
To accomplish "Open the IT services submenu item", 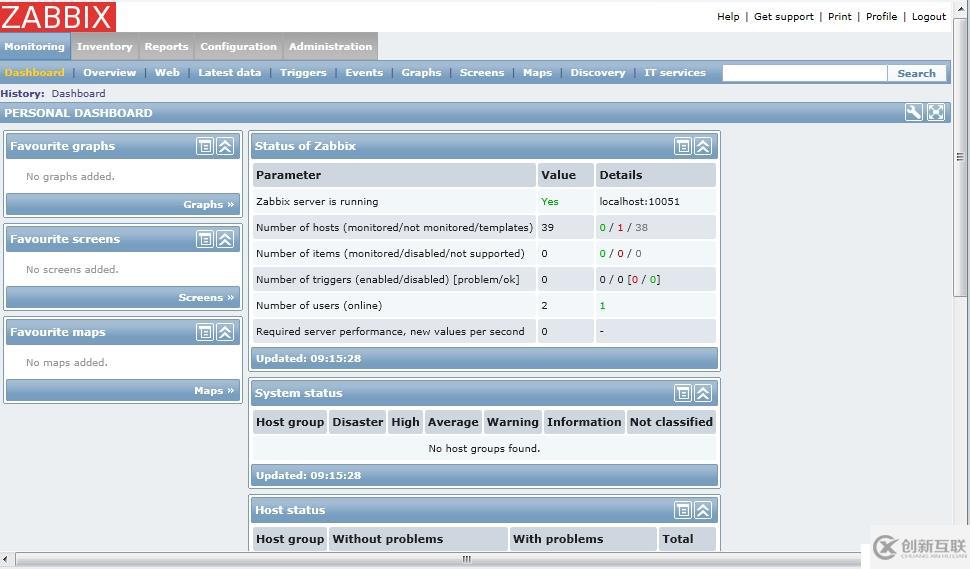I will (x=675, y=72).
